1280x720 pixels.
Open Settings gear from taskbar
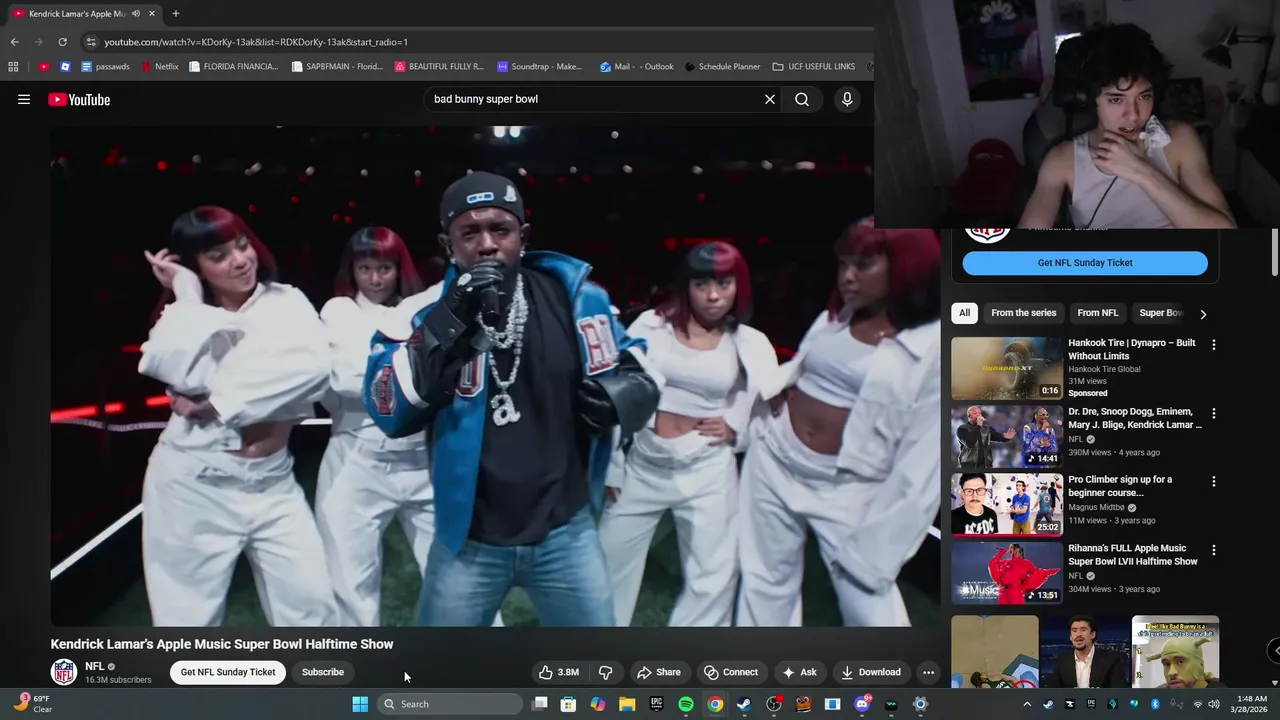pos(920,704)
